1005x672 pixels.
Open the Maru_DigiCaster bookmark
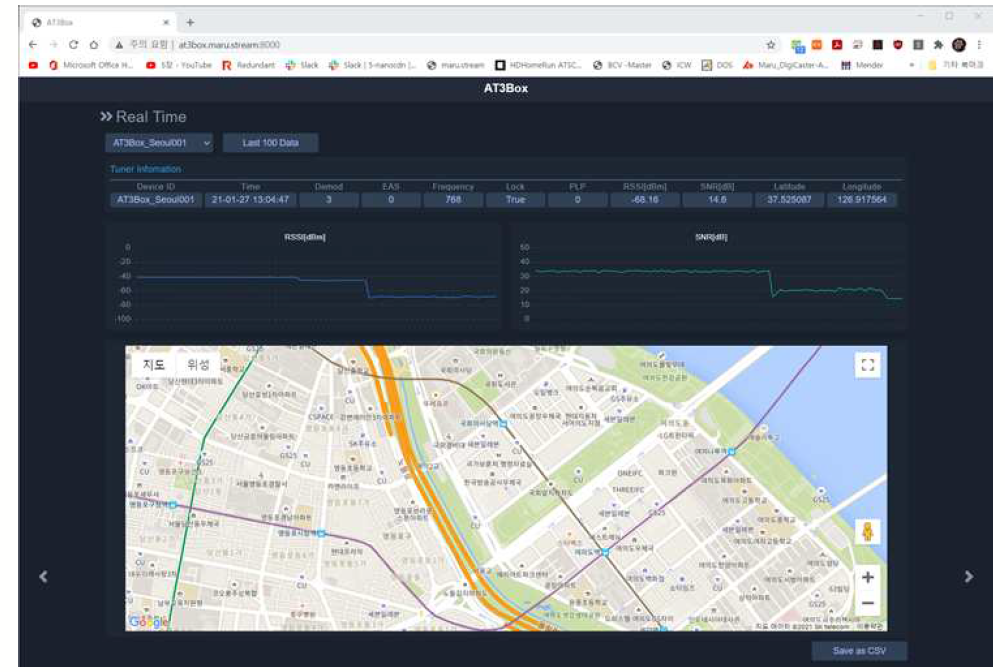pos(786,65)
